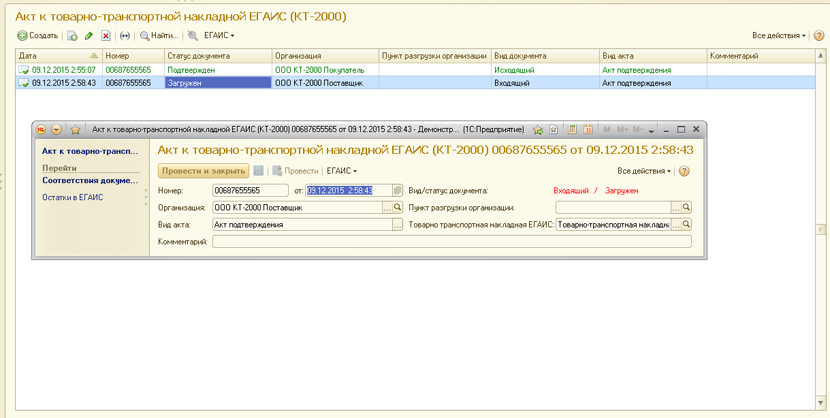Open the Остатки в ЕГАИС navigation link
This screenshot has height=418, width=830.
[73, 197]
